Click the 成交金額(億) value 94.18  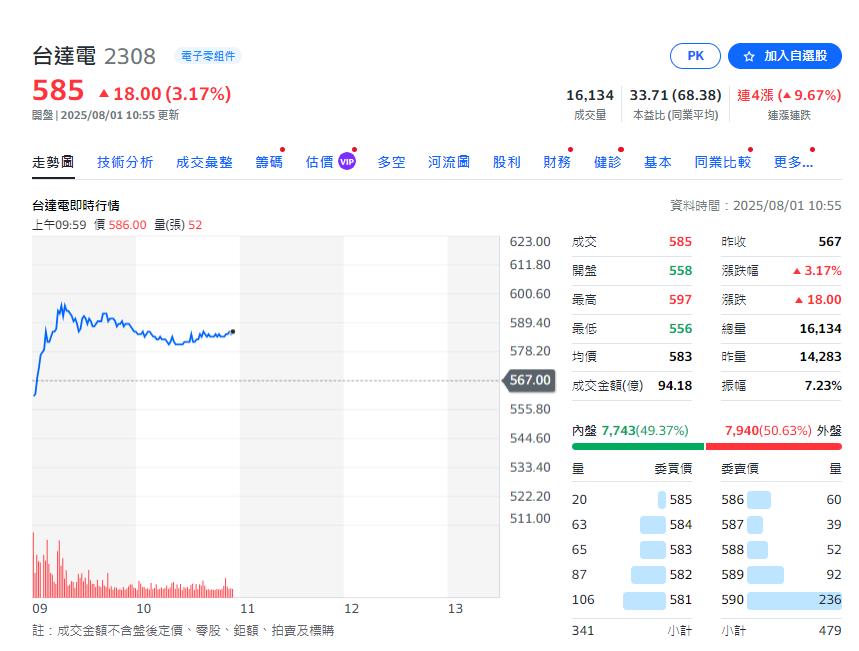(x=674, y=386)
